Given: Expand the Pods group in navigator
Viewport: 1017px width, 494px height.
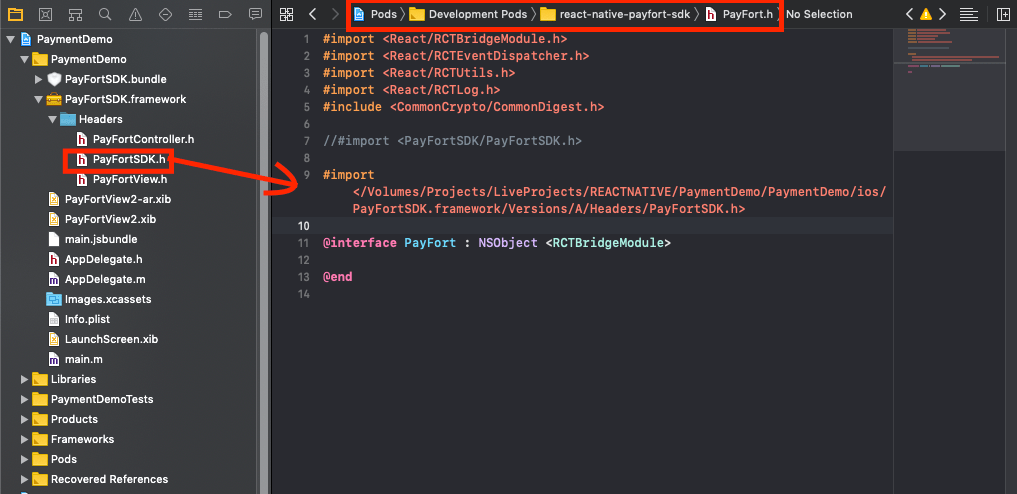Looking at the screenshot, I should pos(25,459).
